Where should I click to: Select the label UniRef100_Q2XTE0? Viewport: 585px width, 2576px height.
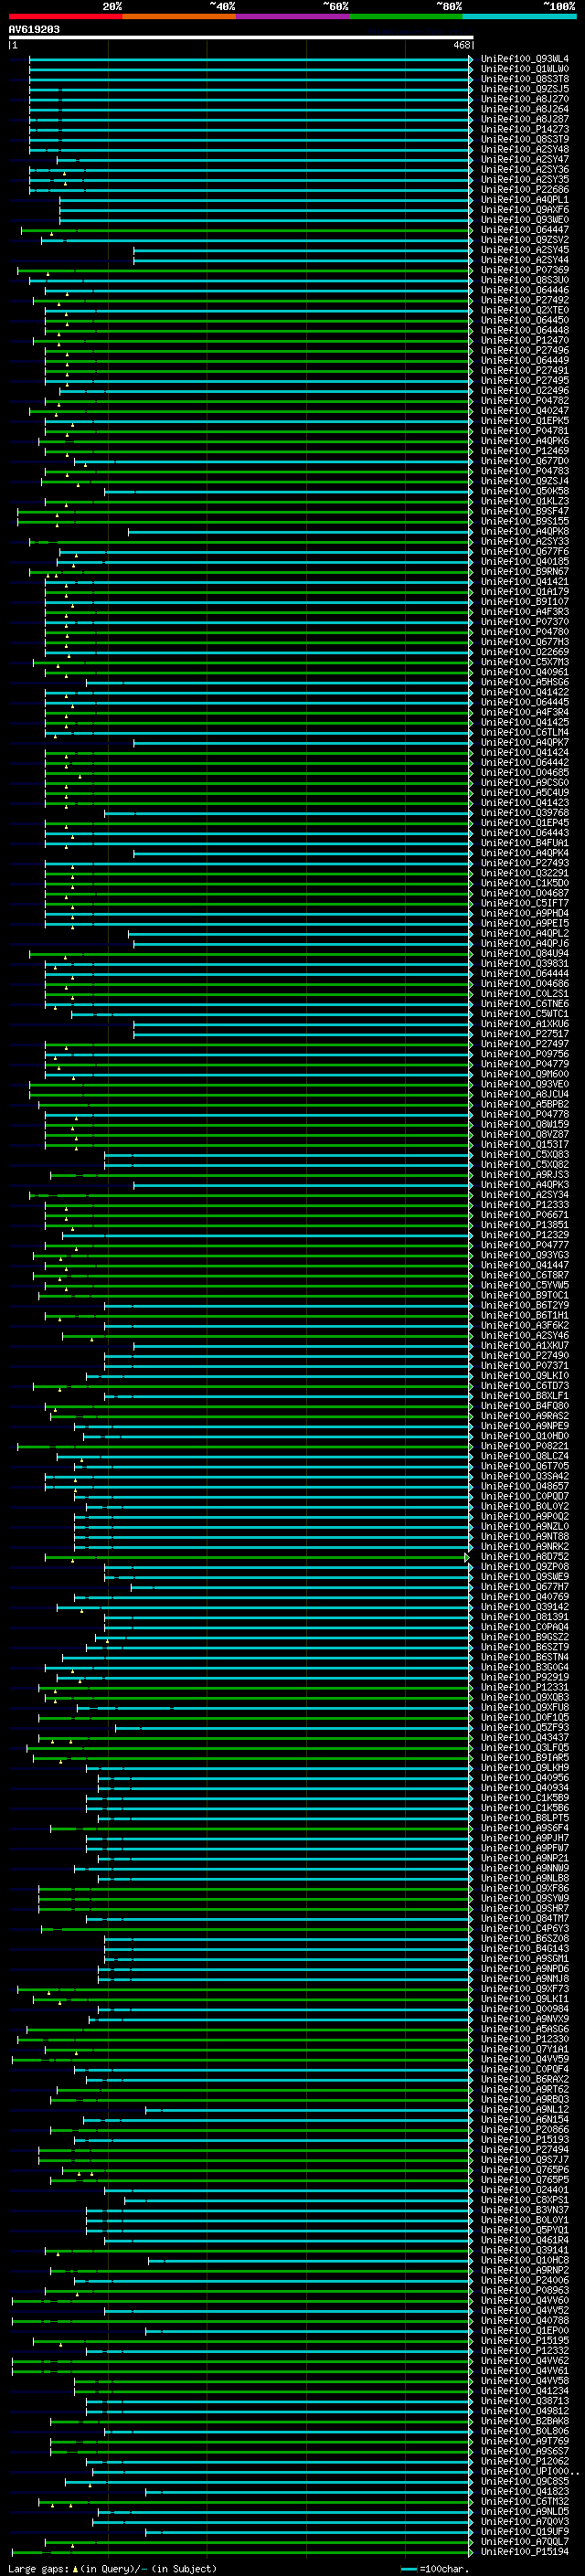click(x=525, y=310)
